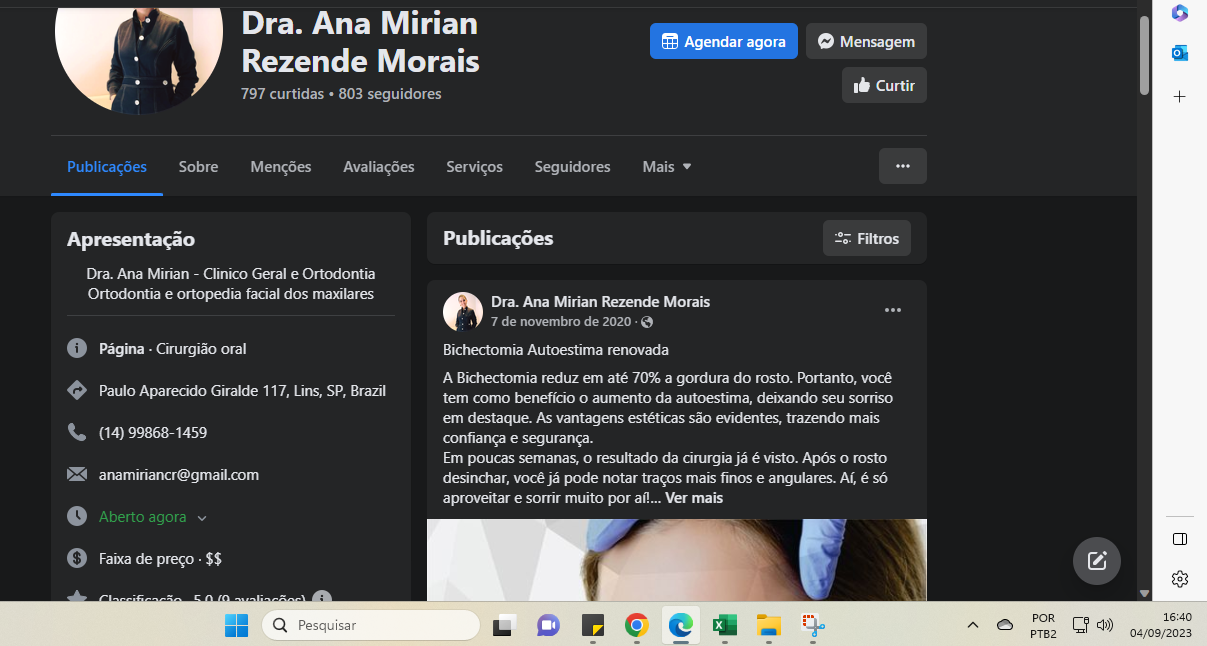Open Copilot icon in Edge sidebar
Screen dimensions: 1207x646
1179,13
